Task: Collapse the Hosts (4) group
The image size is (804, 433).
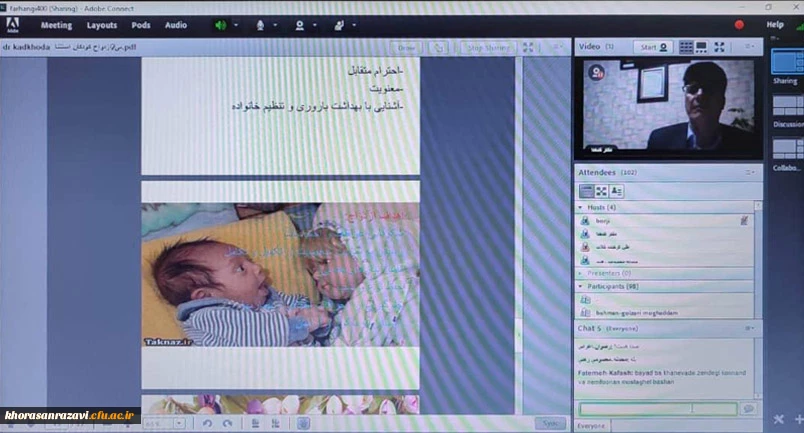Action: [583, 207]
